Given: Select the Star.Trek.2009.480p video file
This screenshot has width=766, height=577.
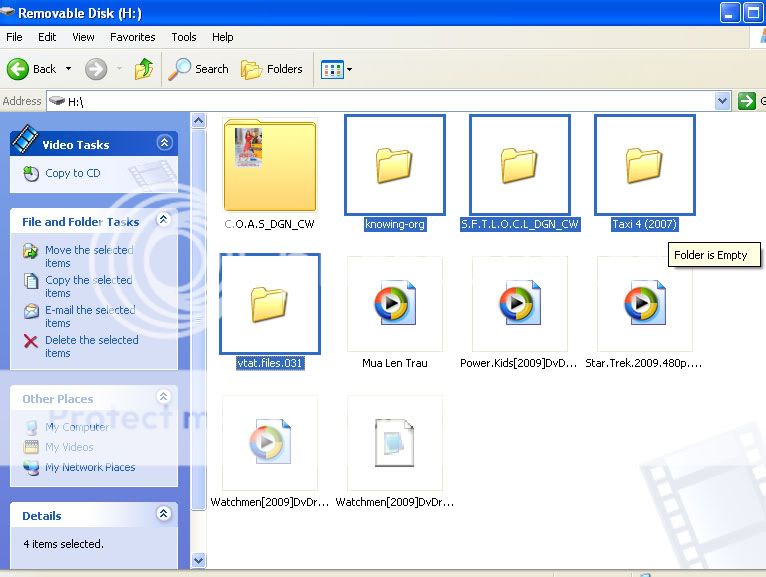Looking at the screenshot, I should point(644,303).
